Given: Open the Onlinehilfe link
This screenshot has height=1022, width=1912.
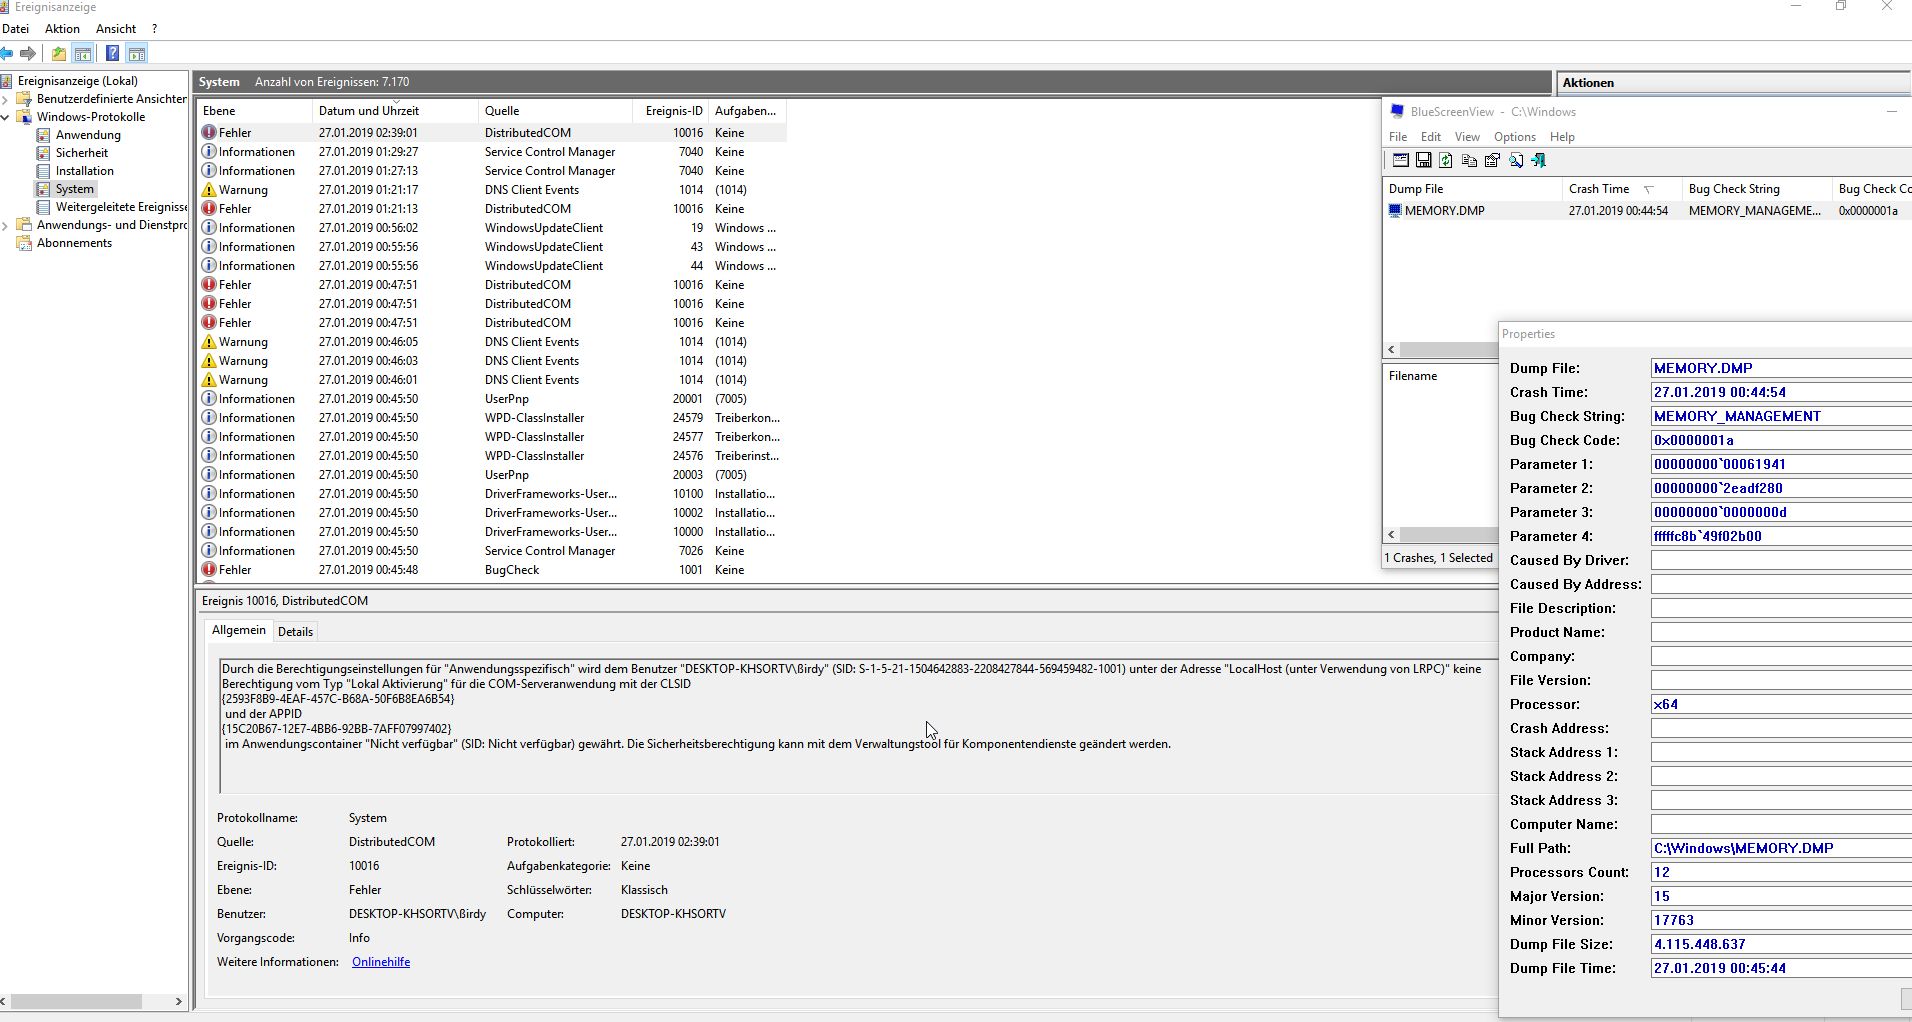Looking at the screenshot, I should click(x=381, y=962).
